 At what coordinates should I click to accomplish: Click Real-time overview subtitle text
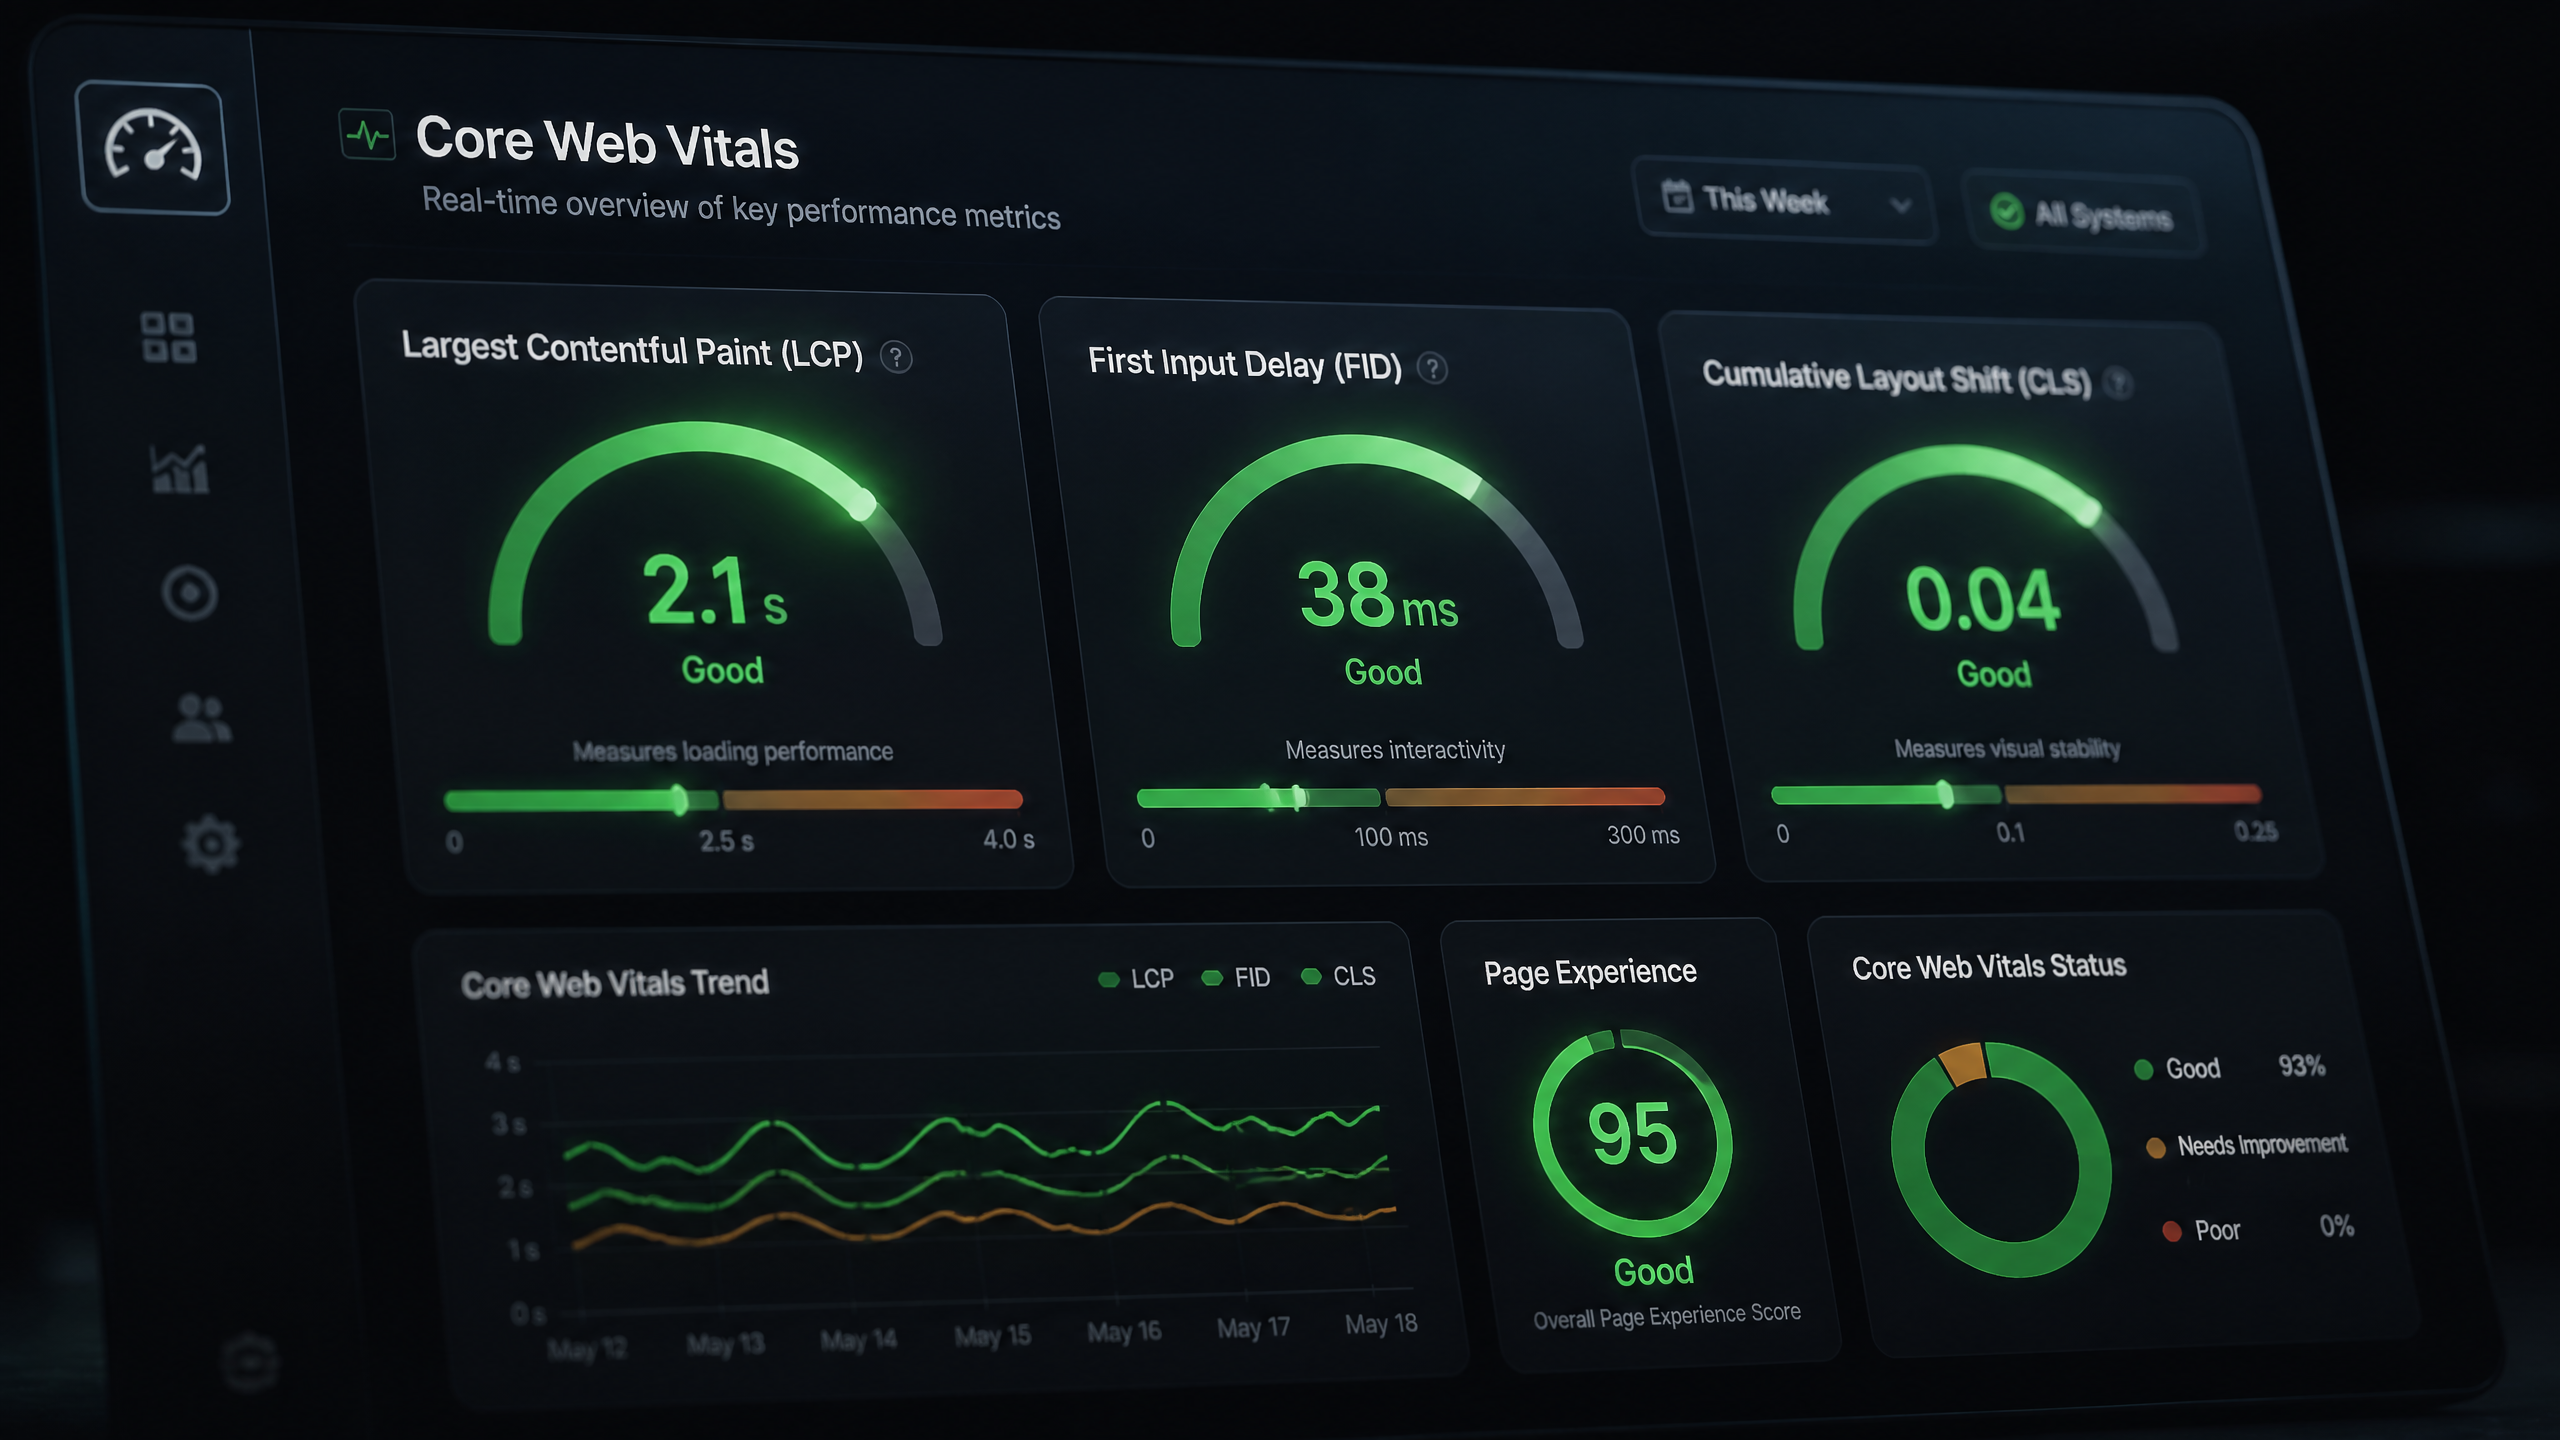tap(741, 208)
